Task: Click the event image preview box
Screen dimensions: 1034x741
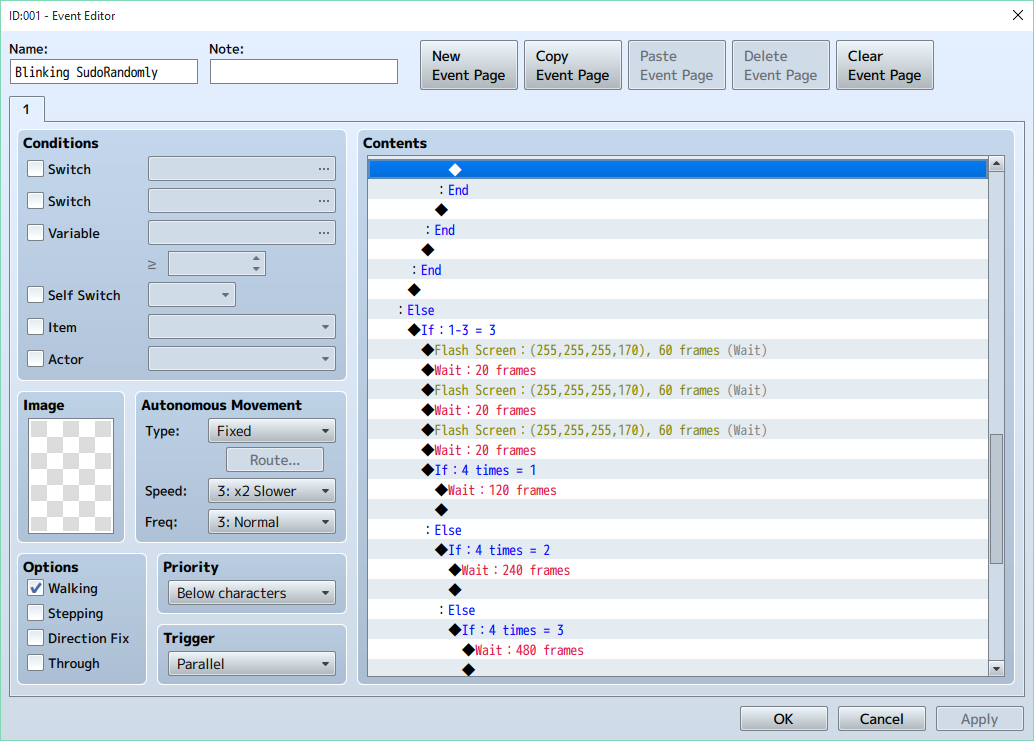Action: coord(72,476)
